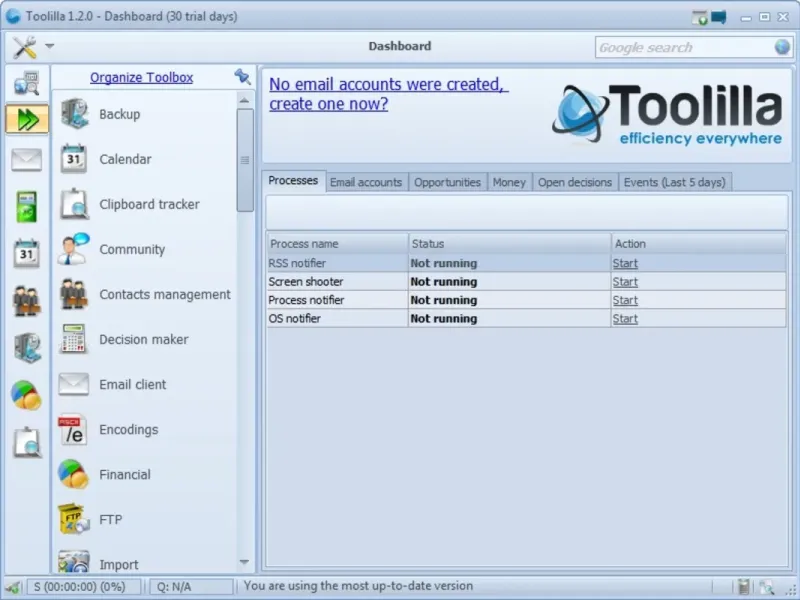
Task: Sort by Process name column header
Action: pyautogui.click(x=337, y=244)
